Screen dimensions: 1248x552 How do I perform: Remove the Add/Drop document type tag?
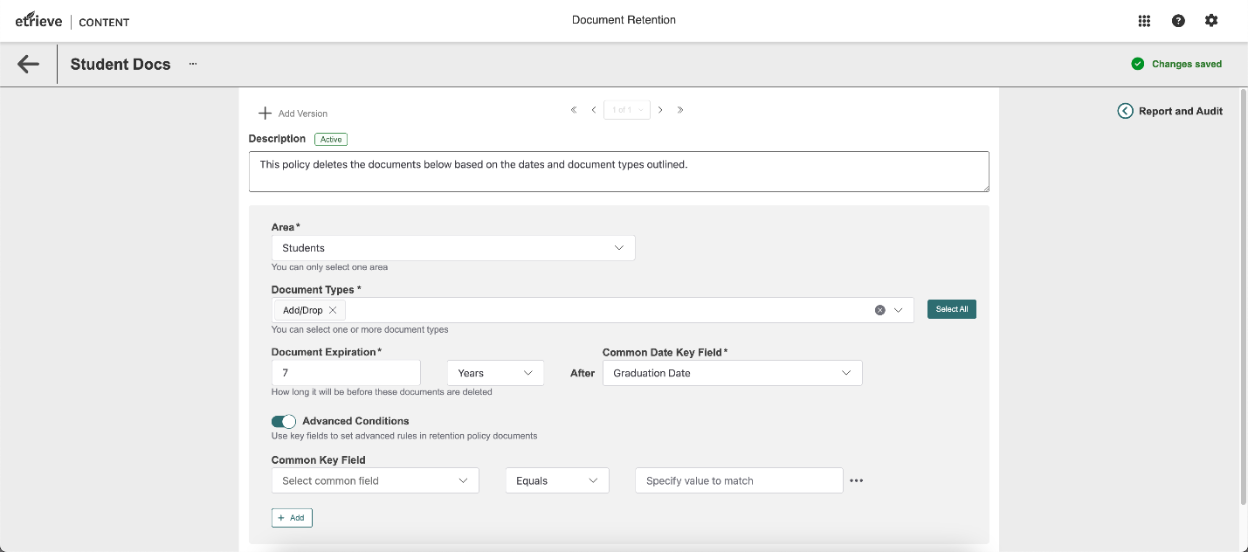click(x=332, y=310)
